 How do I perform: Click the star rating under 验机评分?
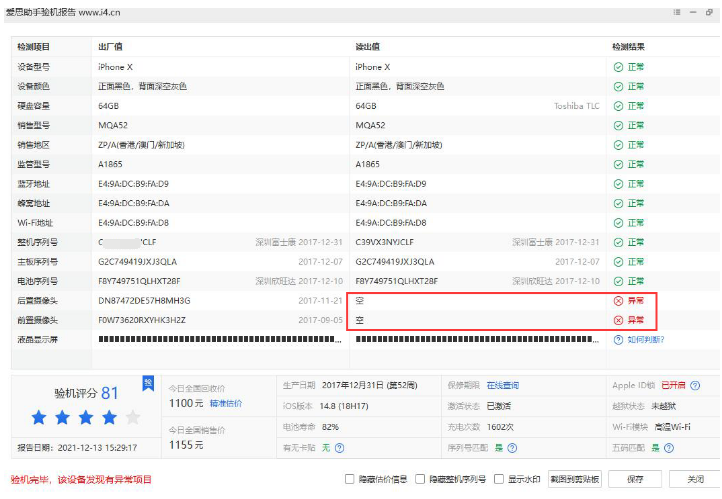click(86, 417)
